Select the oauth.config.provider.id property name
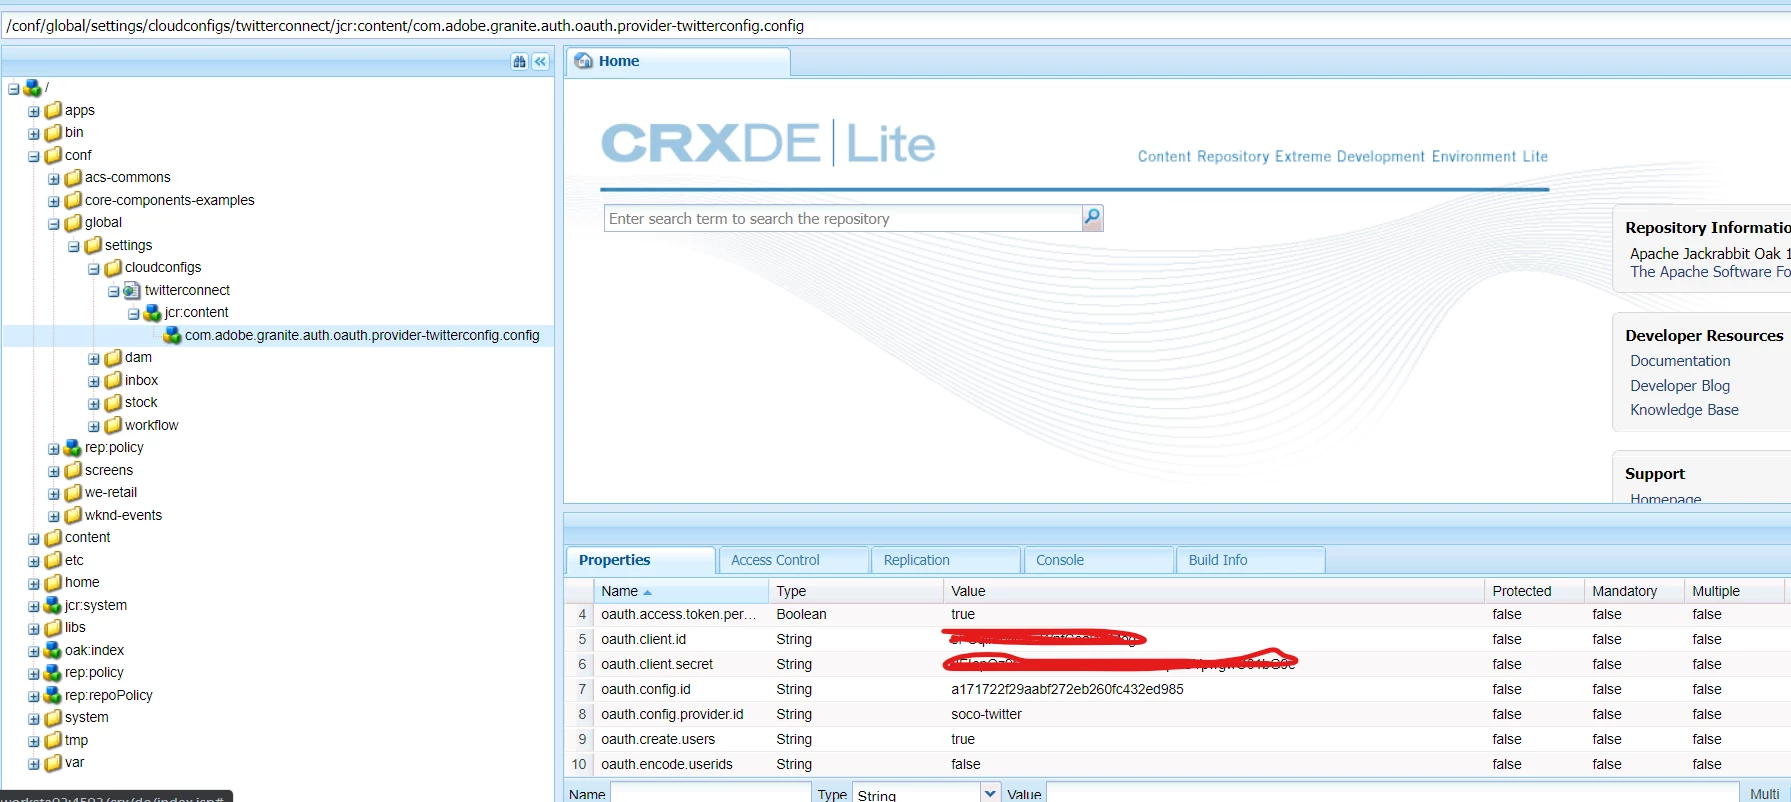Screen dimensions: 1791x802 672,714
